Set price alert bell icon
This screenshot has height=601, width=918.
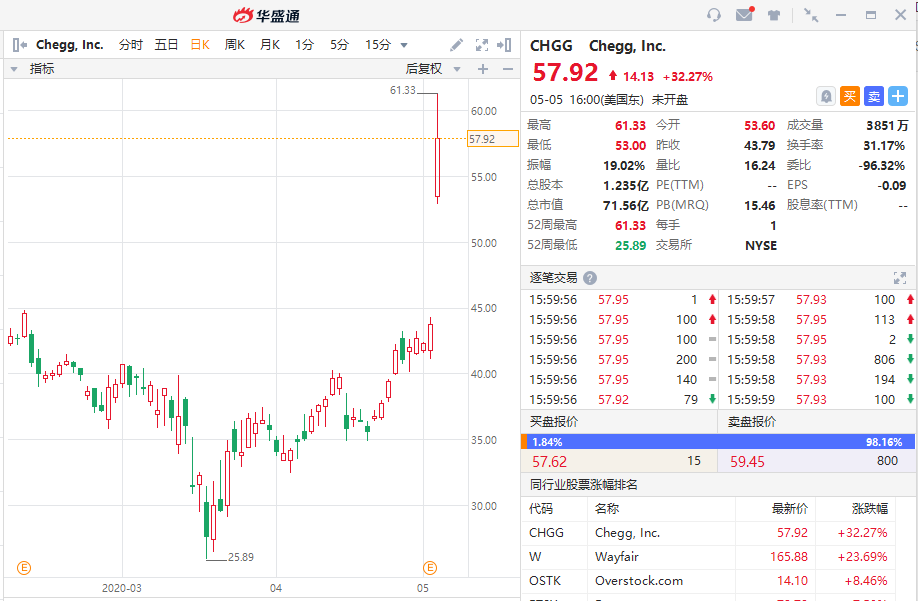pos(825,96)
